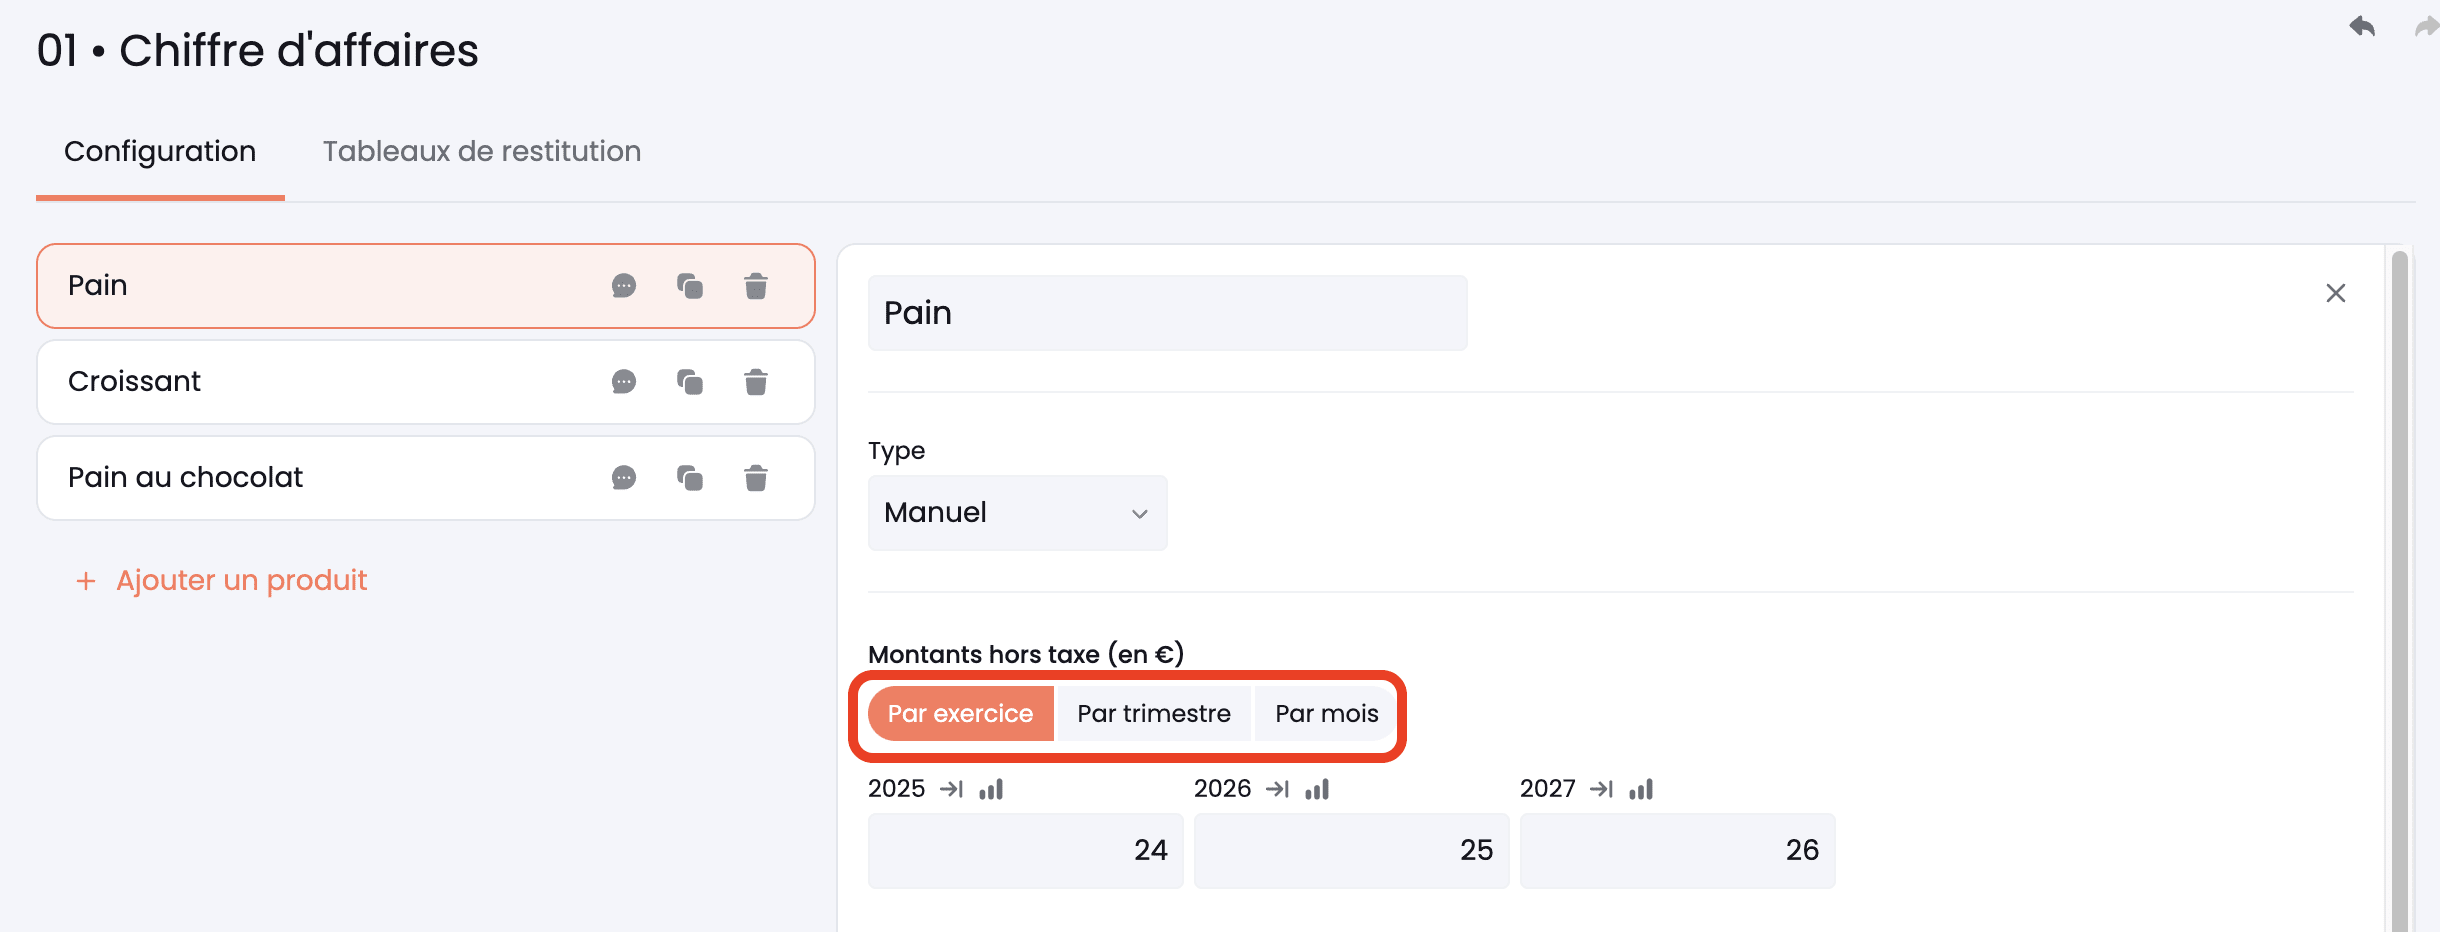Delete the Pain product row
Screen dimensions: 2440x932
point(756,286)
